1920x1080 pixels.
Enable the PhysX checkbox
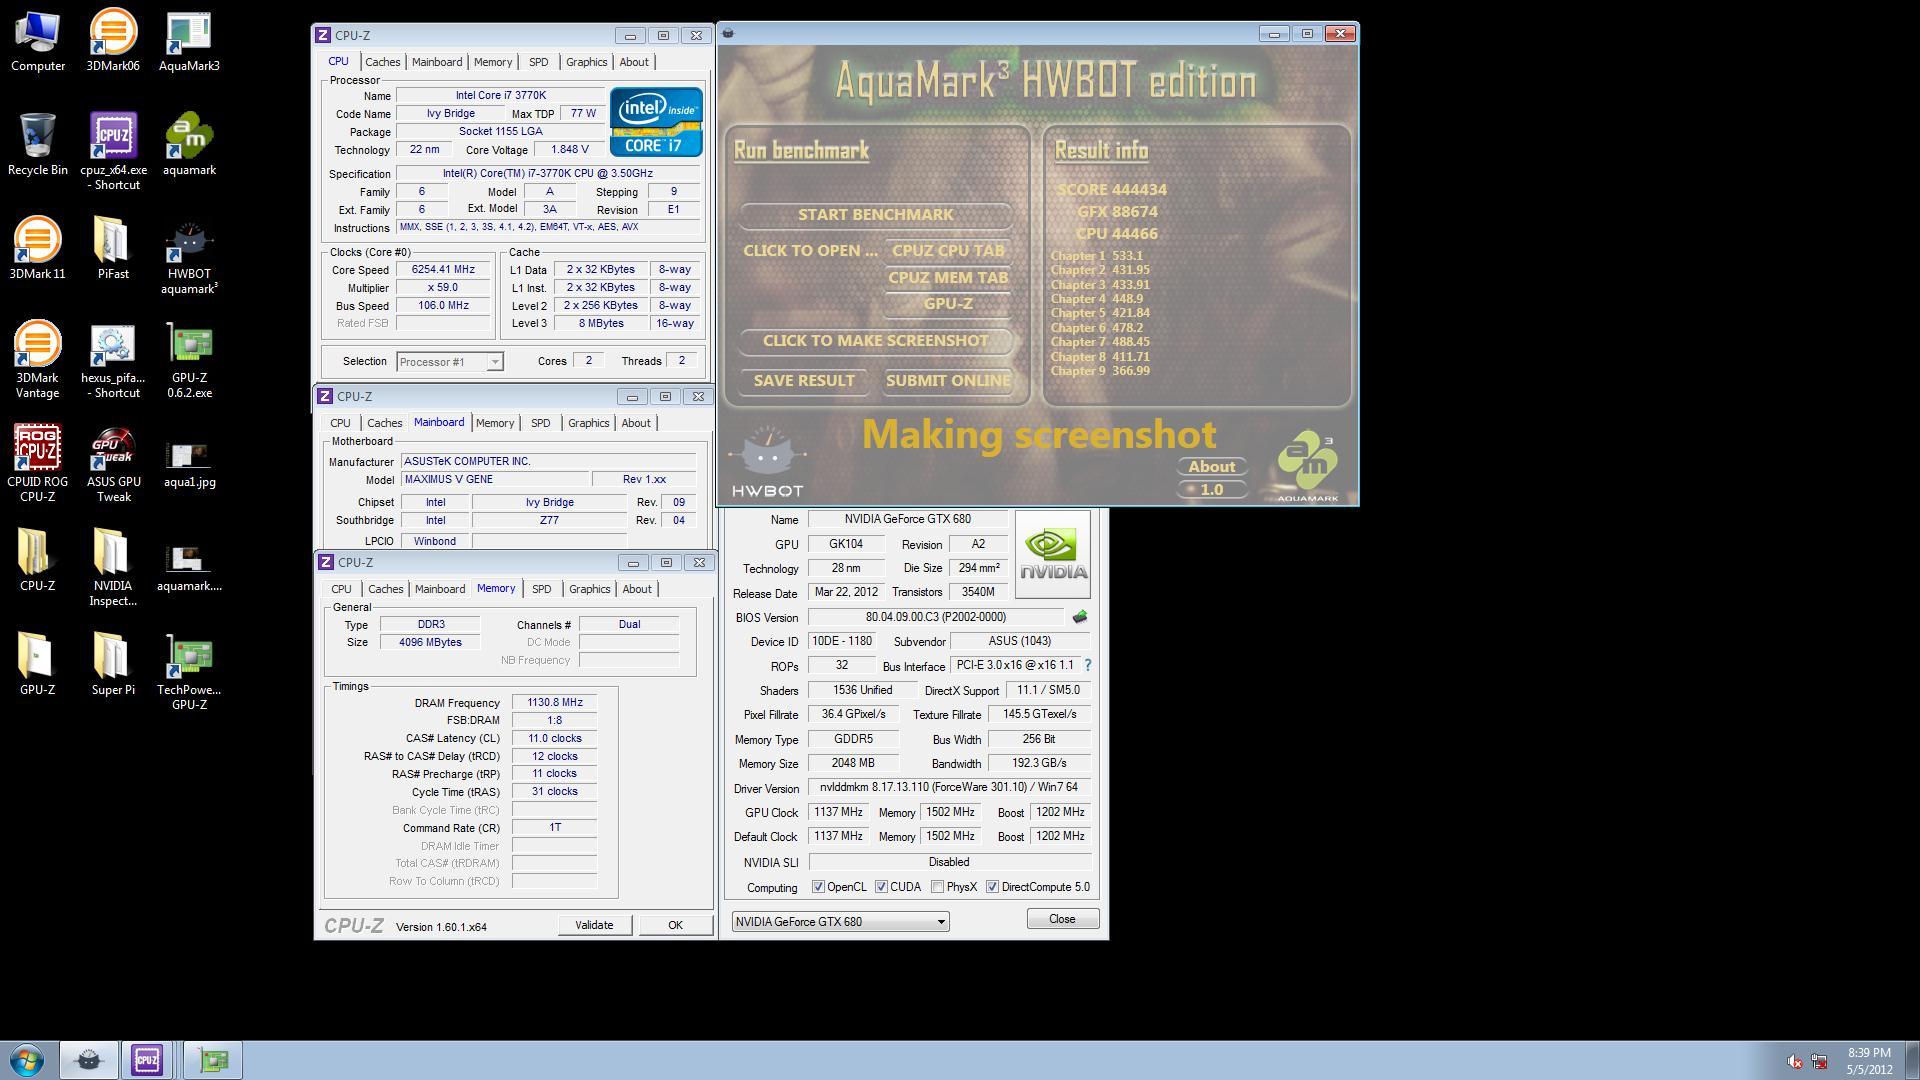(937, 887)
